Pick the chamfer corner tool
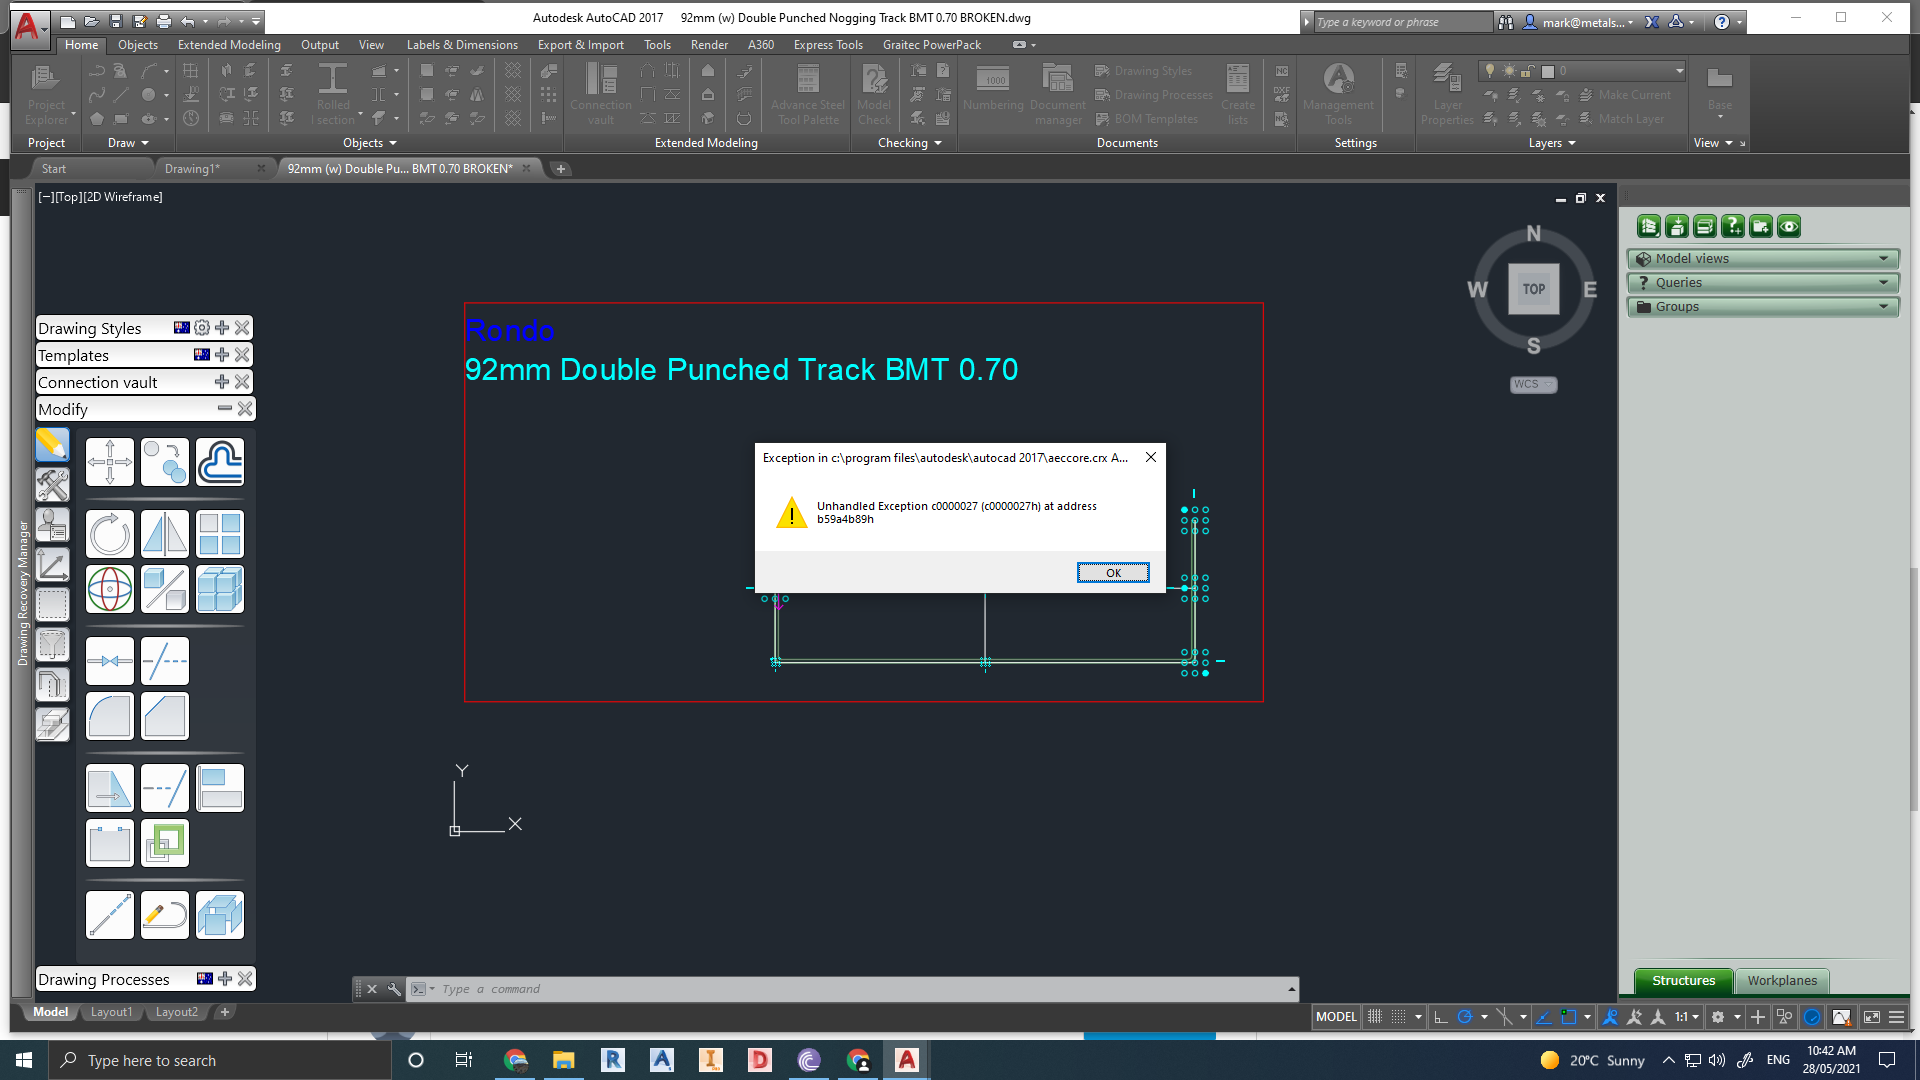Screen dimensions: 1920x1080 (165, 716)
